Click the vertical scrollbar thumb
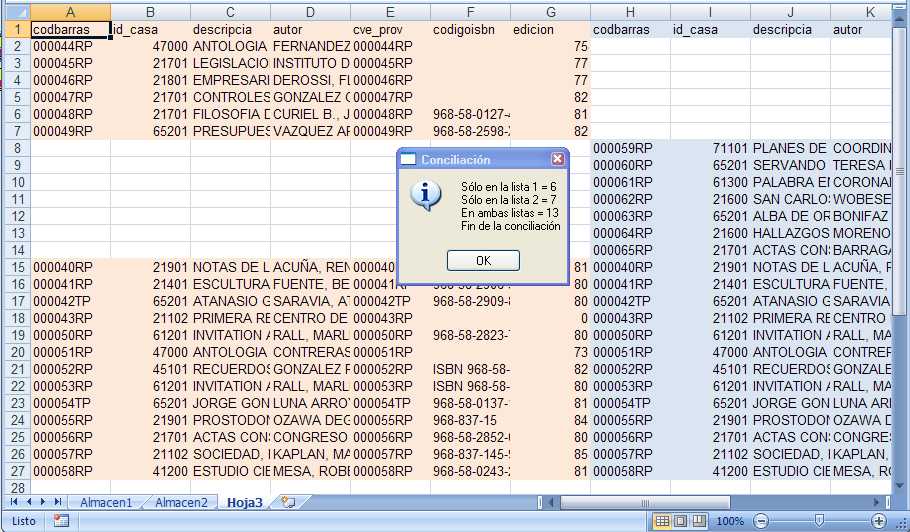The height and width of the screenshot is (532, 910). [x=900, y=171]
